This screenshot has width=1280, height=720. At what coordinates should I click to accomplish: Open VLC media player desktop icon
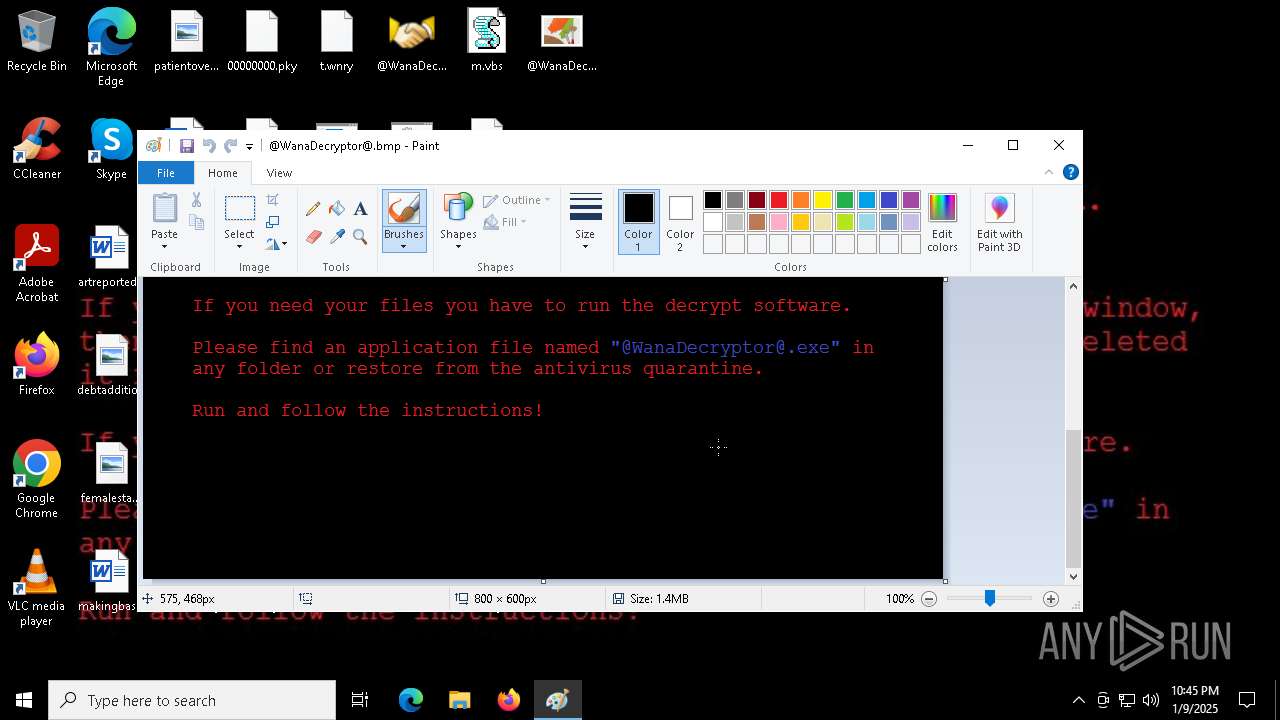(36, 588)
